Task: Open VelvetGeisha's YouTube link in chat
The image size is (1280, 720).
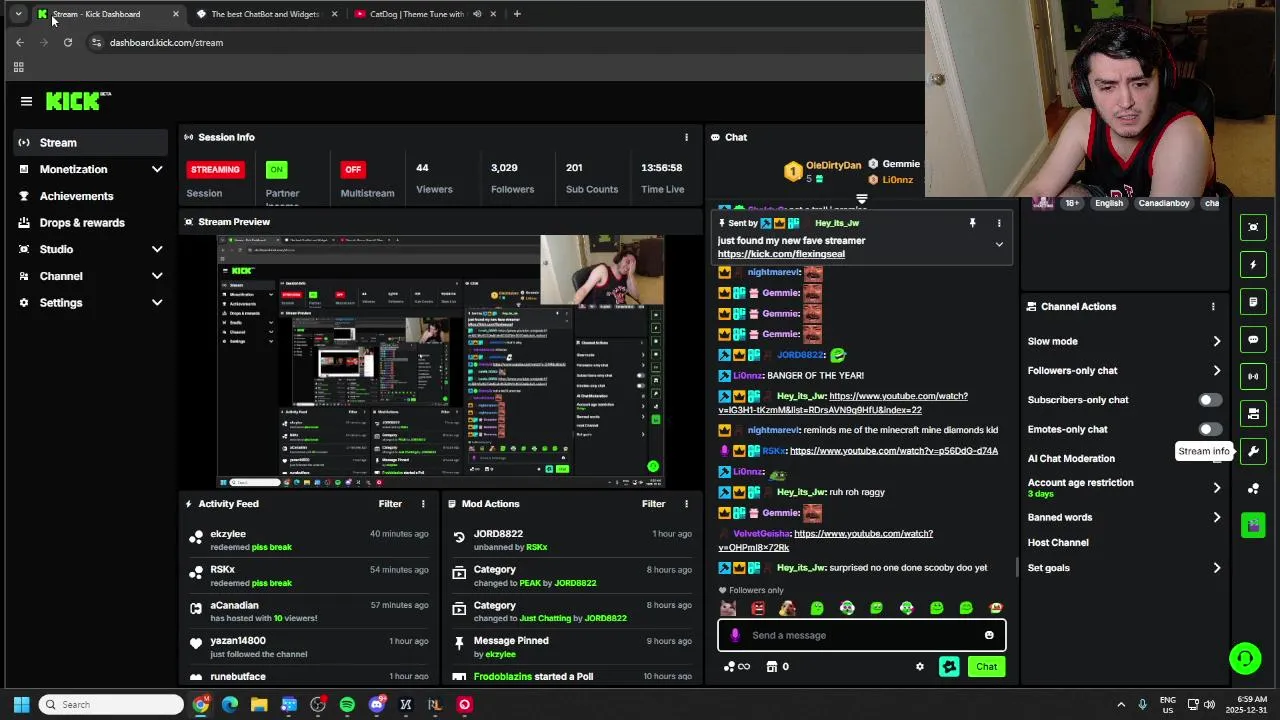Action: click(826, 541)
